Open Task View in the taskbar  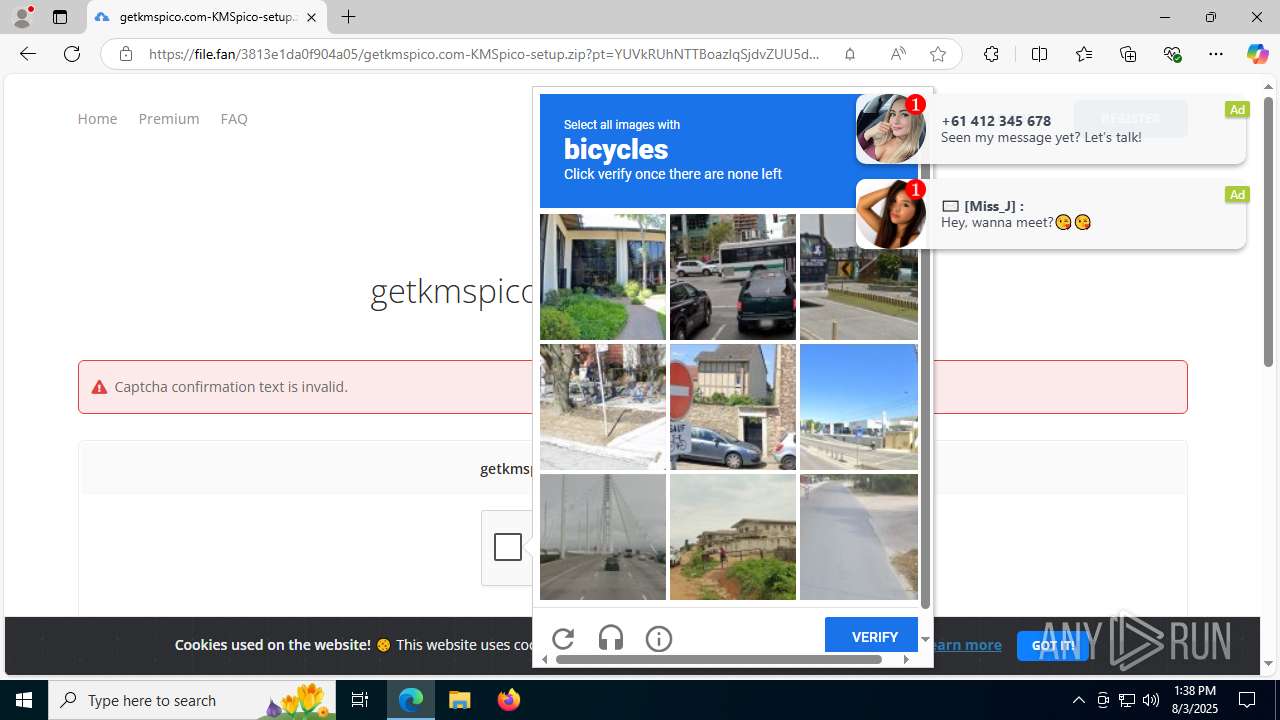(360, 700)
